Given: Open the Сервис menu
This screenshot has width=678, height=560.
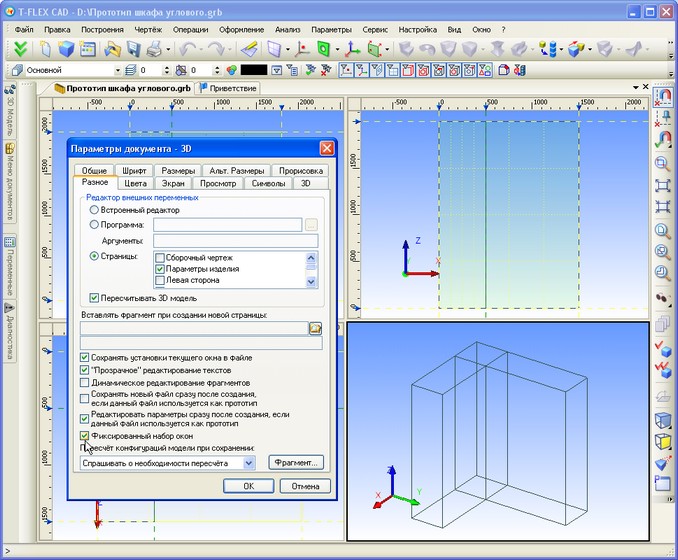Looking at the screenshot, I should click(x=375, y=30).
